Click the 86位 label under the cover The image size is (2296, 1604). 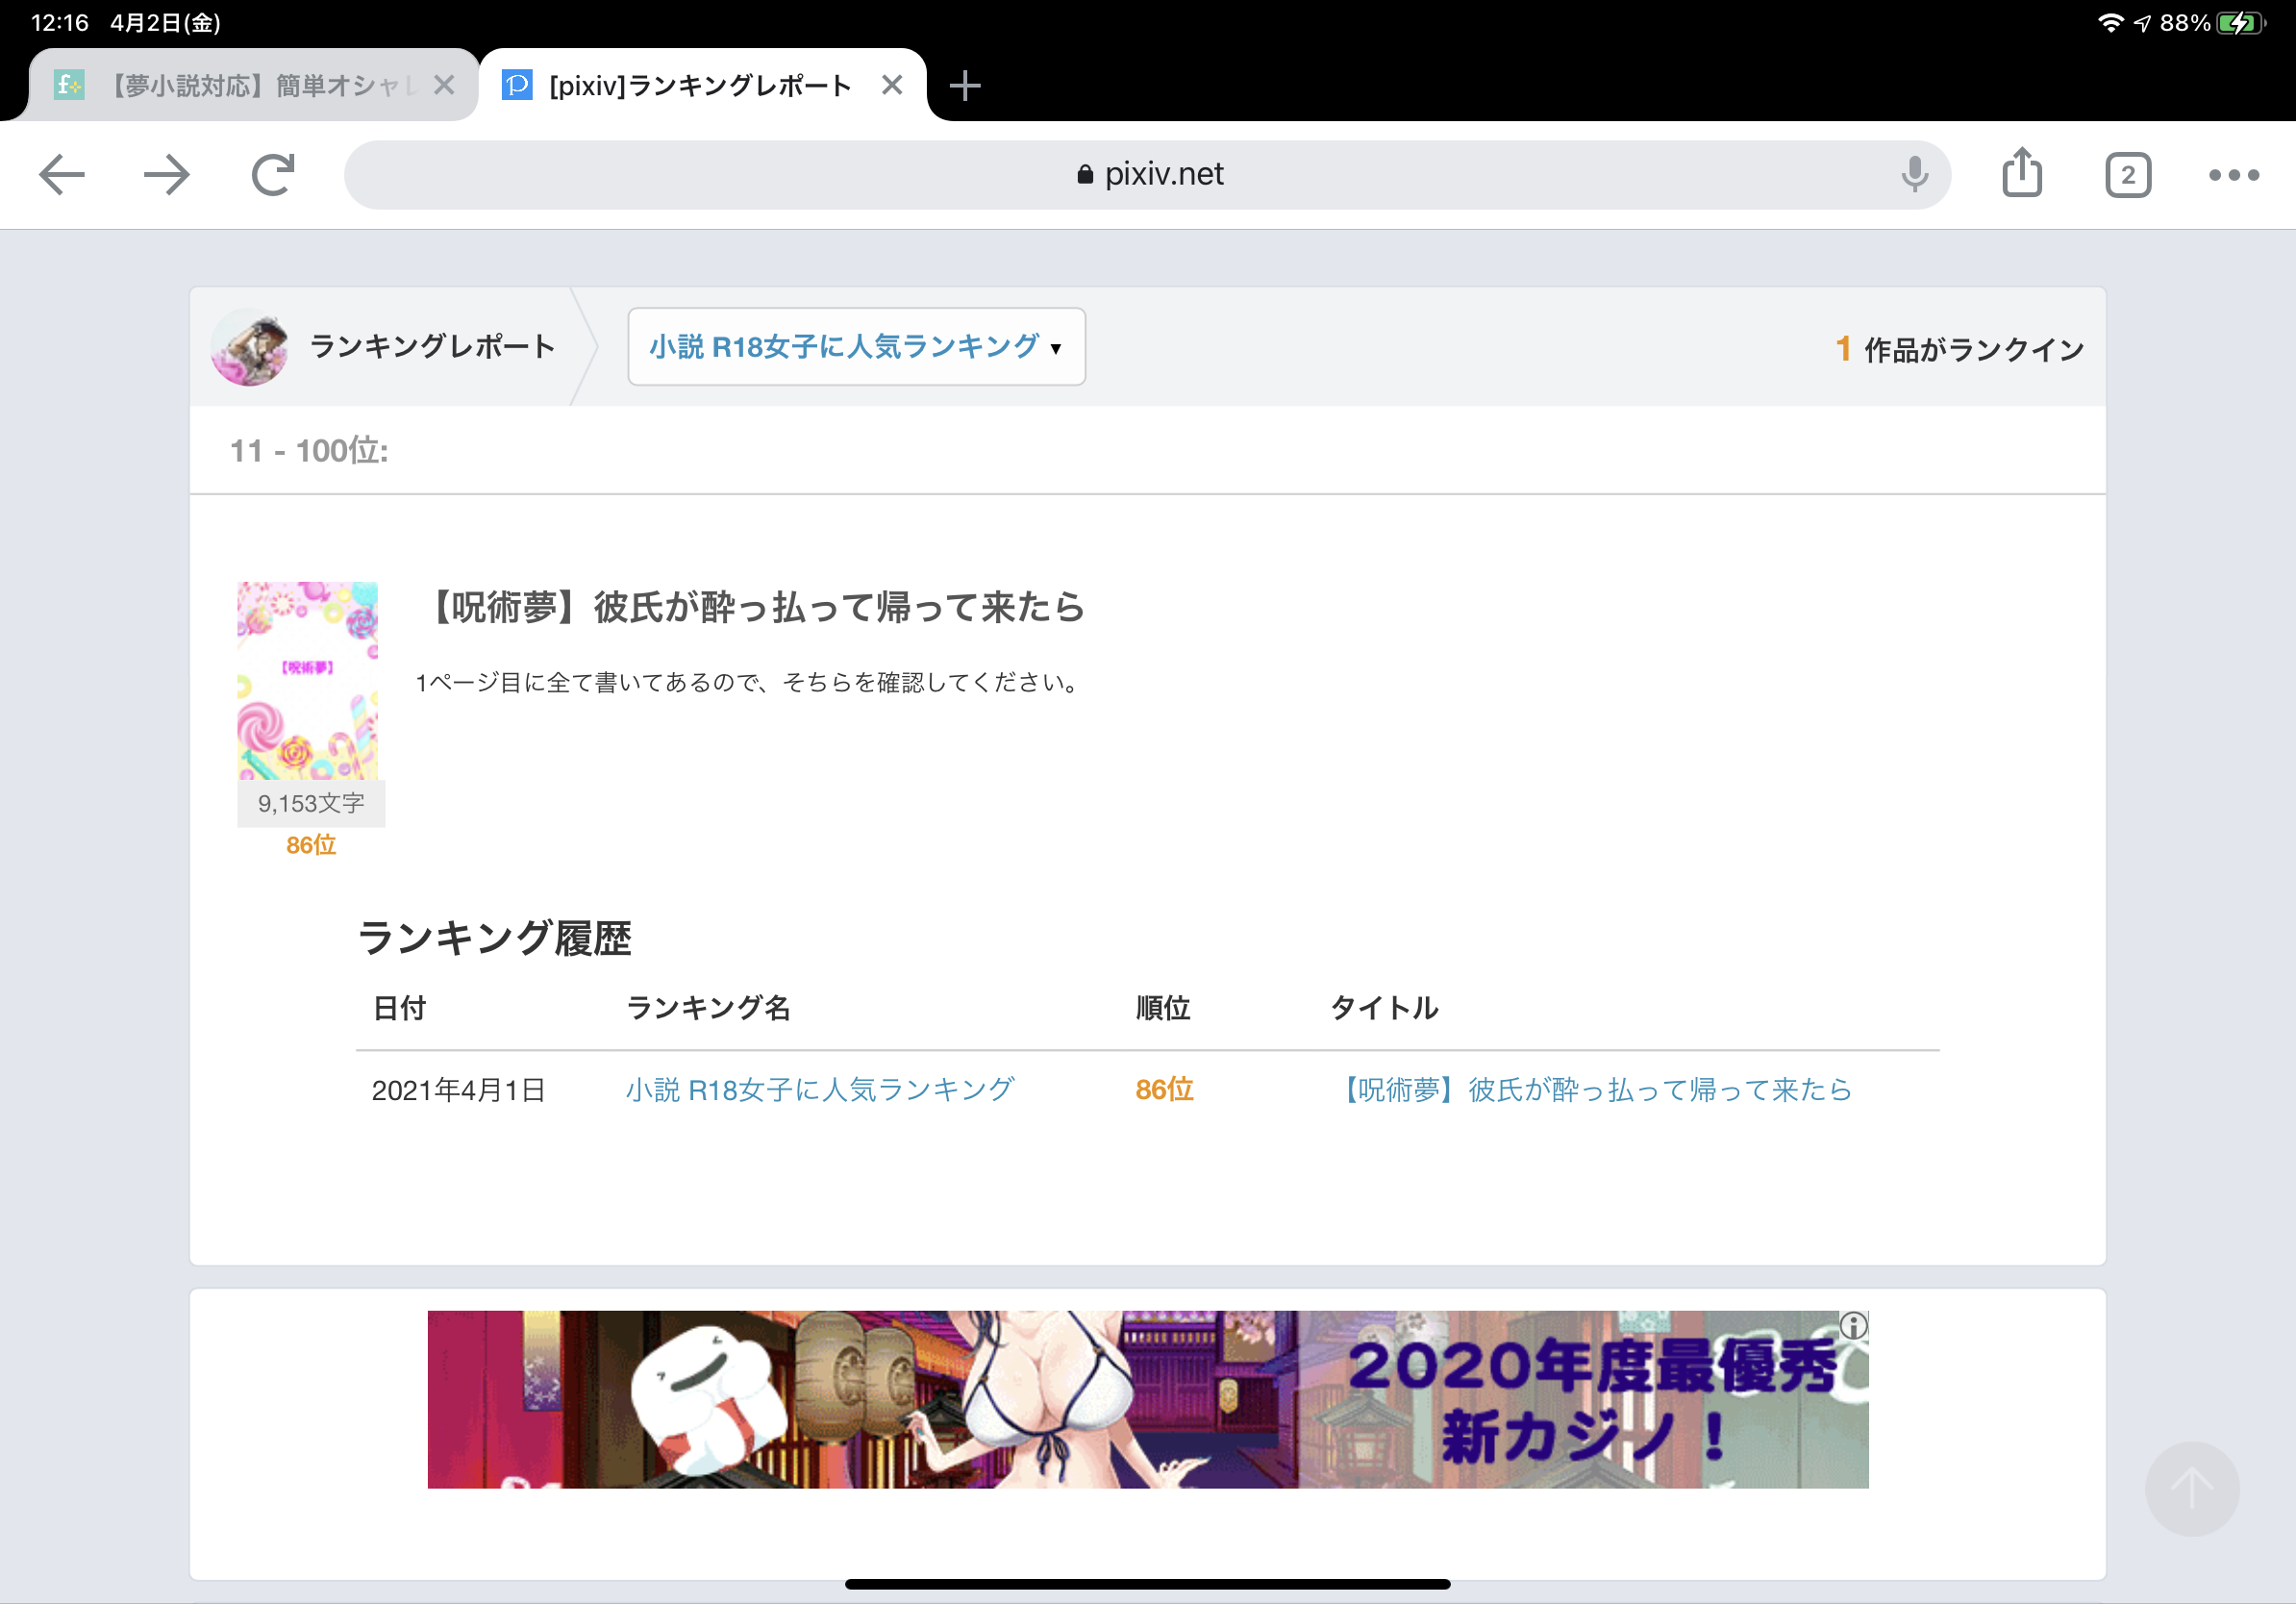coord(311,845)
